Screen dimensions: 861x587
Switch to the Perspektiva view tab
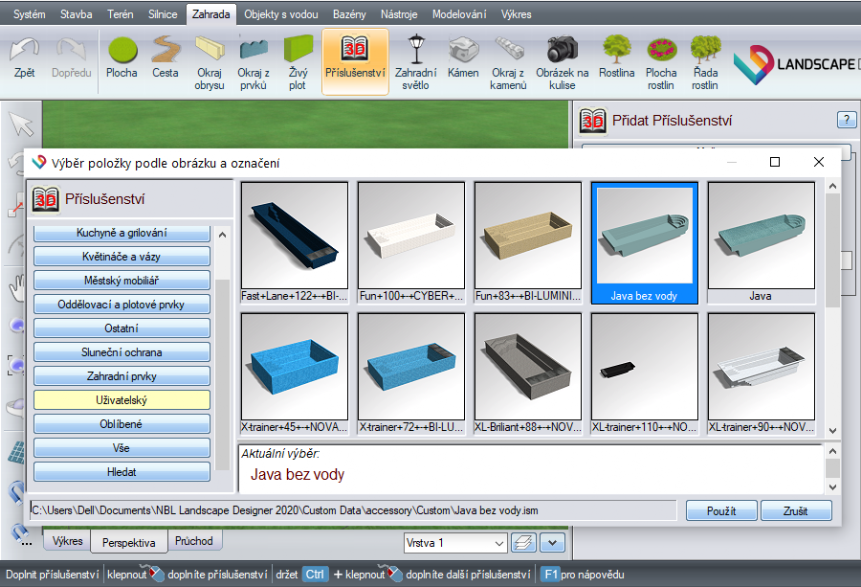129,543
